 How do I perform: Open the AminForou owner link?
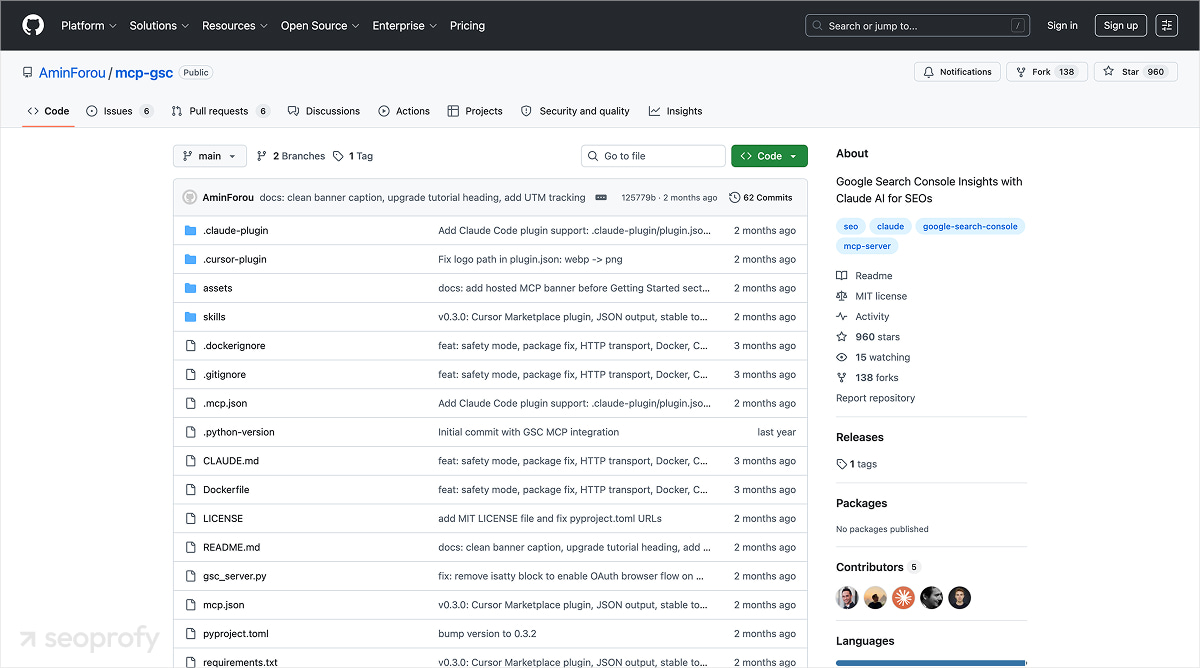72,73
